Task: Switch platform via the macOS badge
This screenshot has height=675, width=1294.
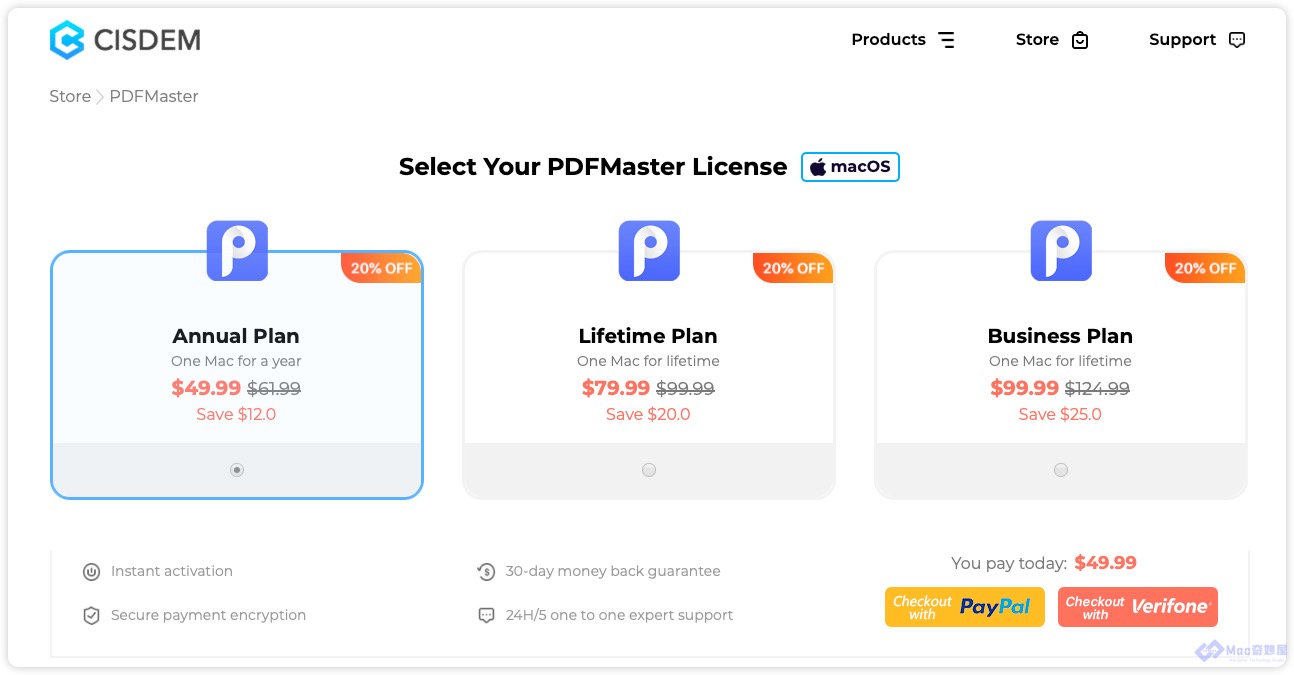Action: pos(850,167)
